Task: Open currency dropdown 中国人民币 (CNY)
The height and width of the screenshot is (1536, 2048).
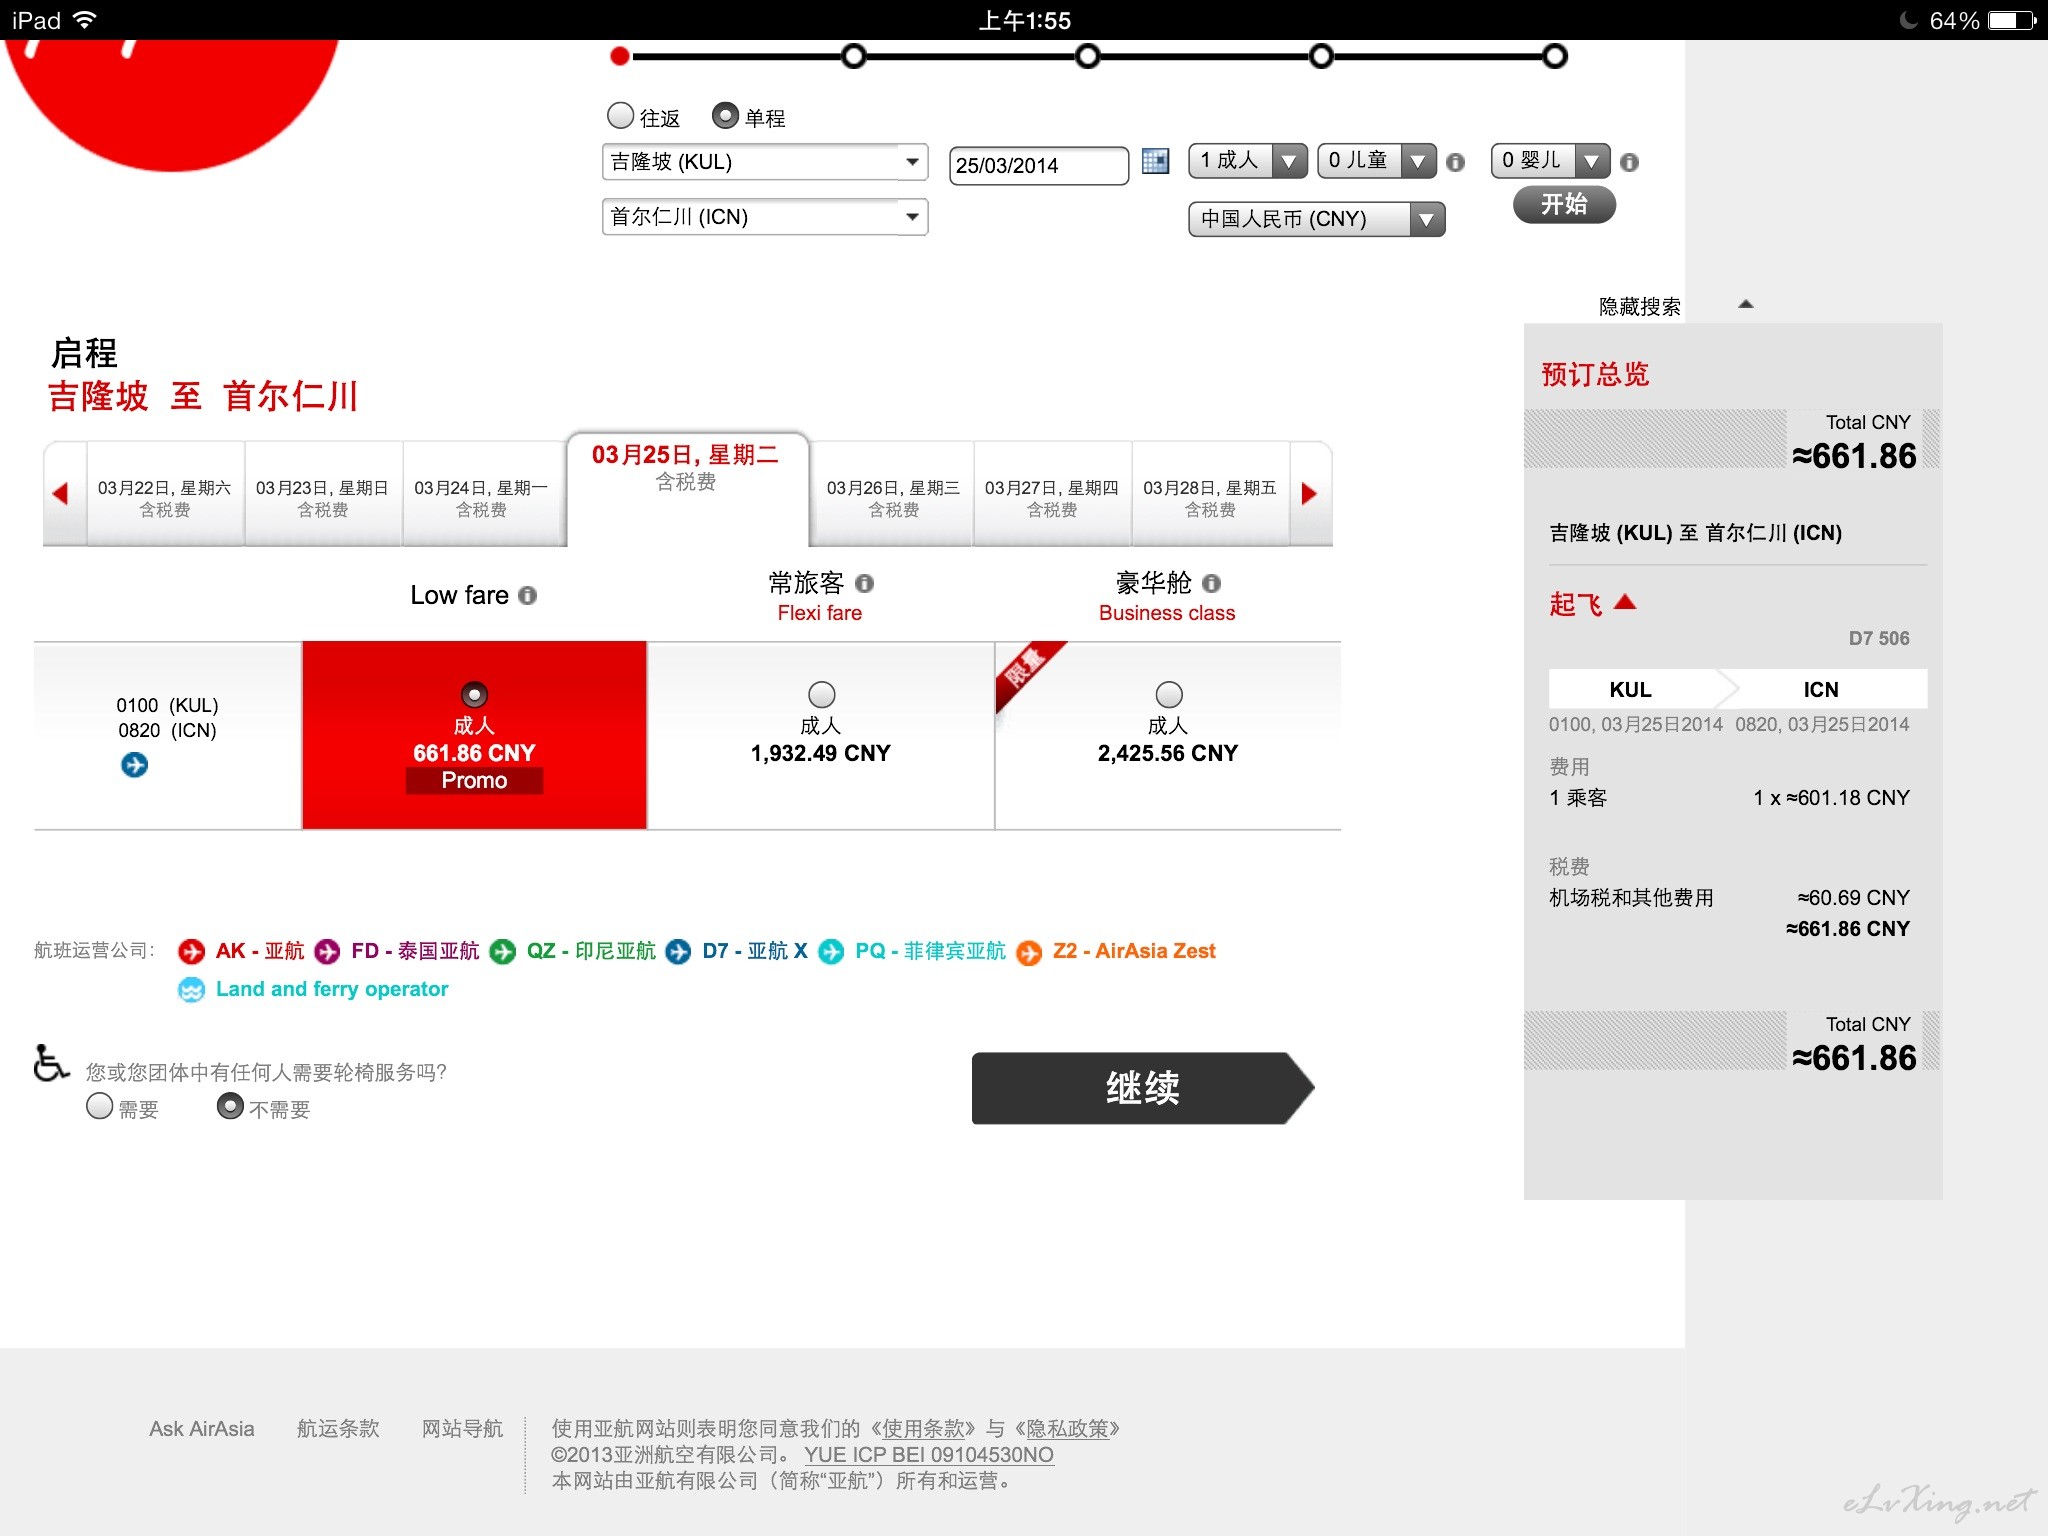Action: 1316,219
